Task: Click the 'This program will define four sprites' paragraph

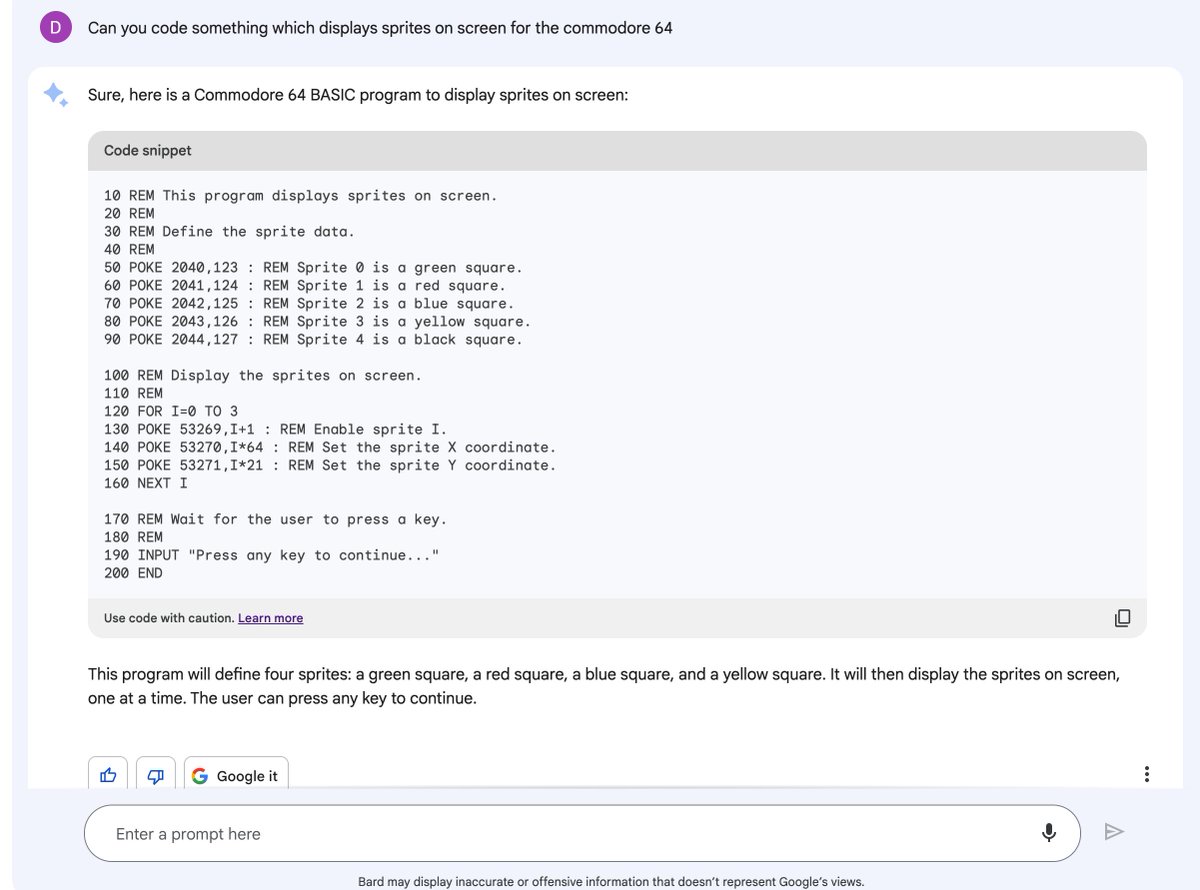Action: point(604,686)
